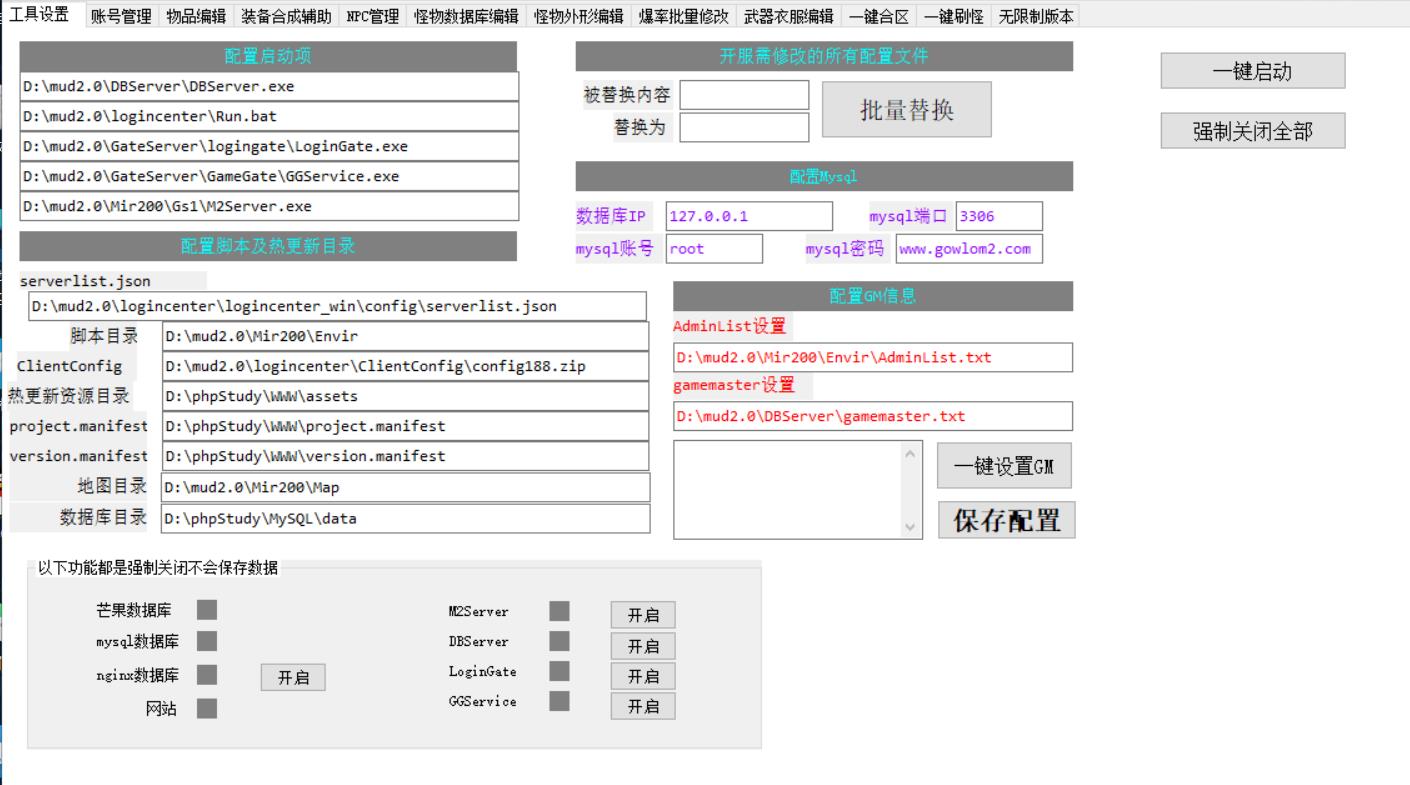Open the 怪物数据库编辑 tab
The width and height of the screenshot is (1410, 785).
point(466,16)
